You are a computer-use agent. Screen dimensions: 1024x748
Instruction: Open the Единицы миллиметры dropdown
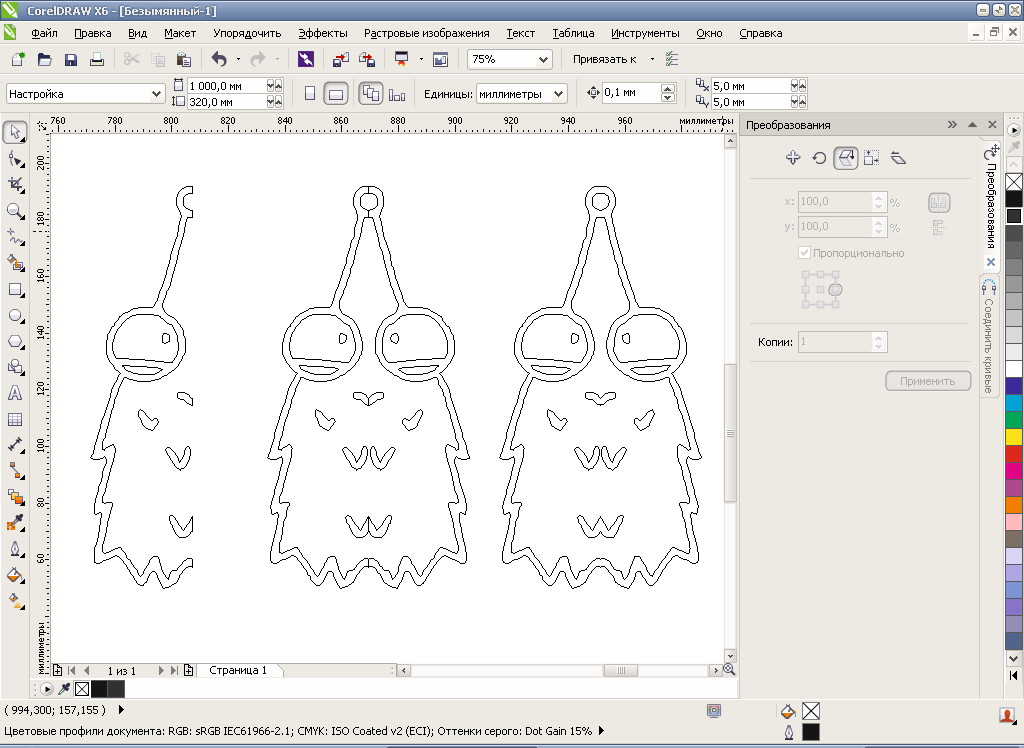(x=558, y=93)
